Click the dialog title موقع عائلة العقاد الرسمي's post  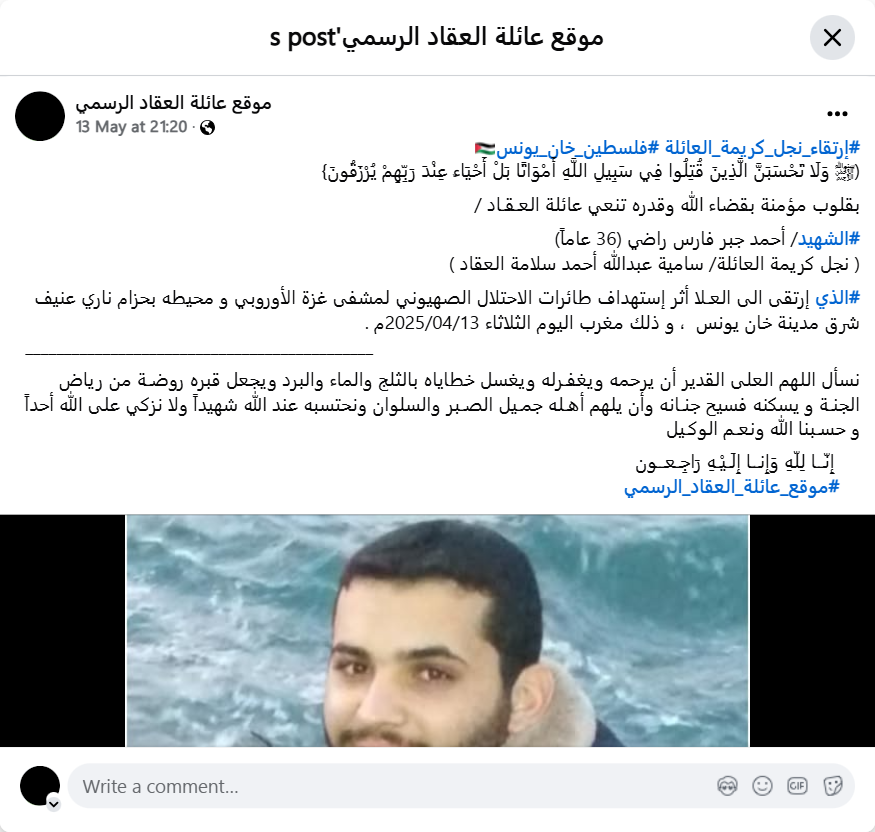point(437,37)
